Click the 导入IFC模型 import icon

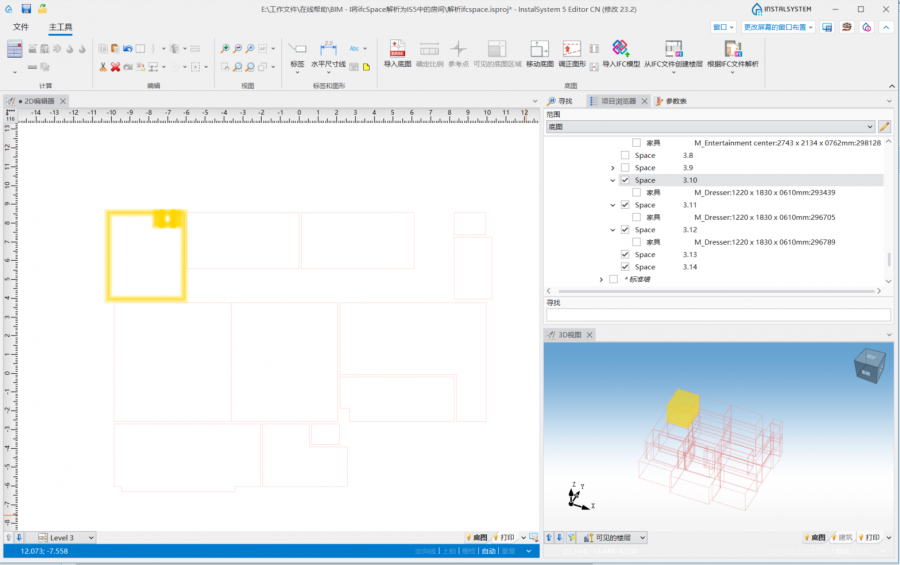click(x=620, y=49)
